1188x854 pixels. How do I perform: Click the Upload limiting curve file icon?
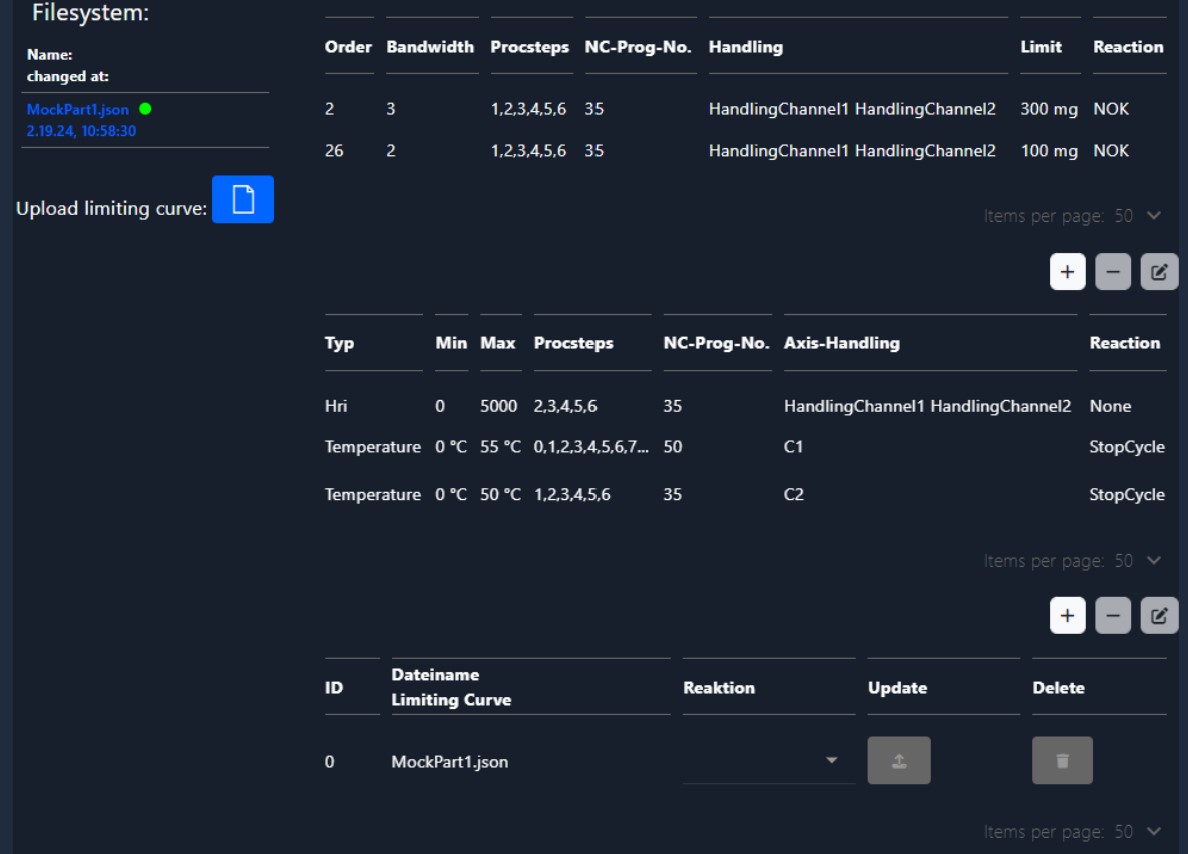click(x=243, y=200)
